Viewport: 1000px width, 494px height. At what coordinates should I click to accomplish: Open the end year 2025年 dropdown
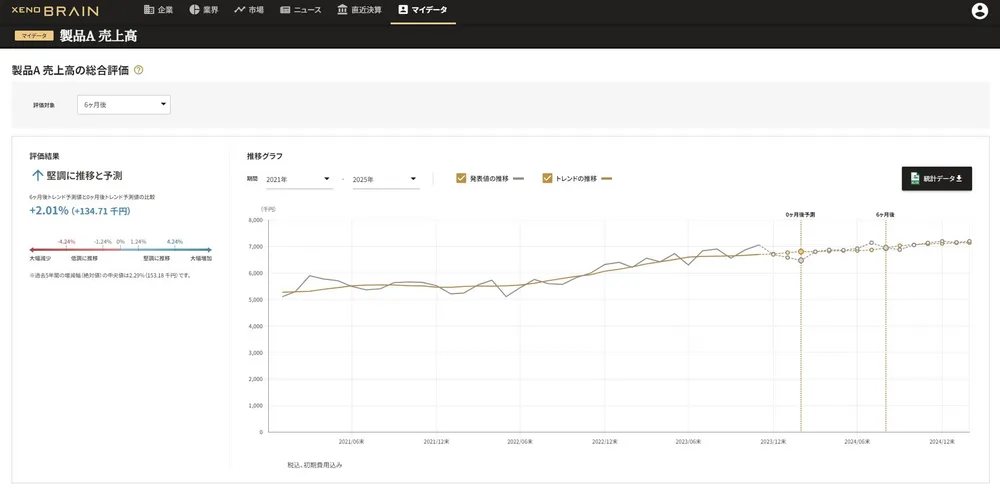pyautogui.click(x=385, y=180)
